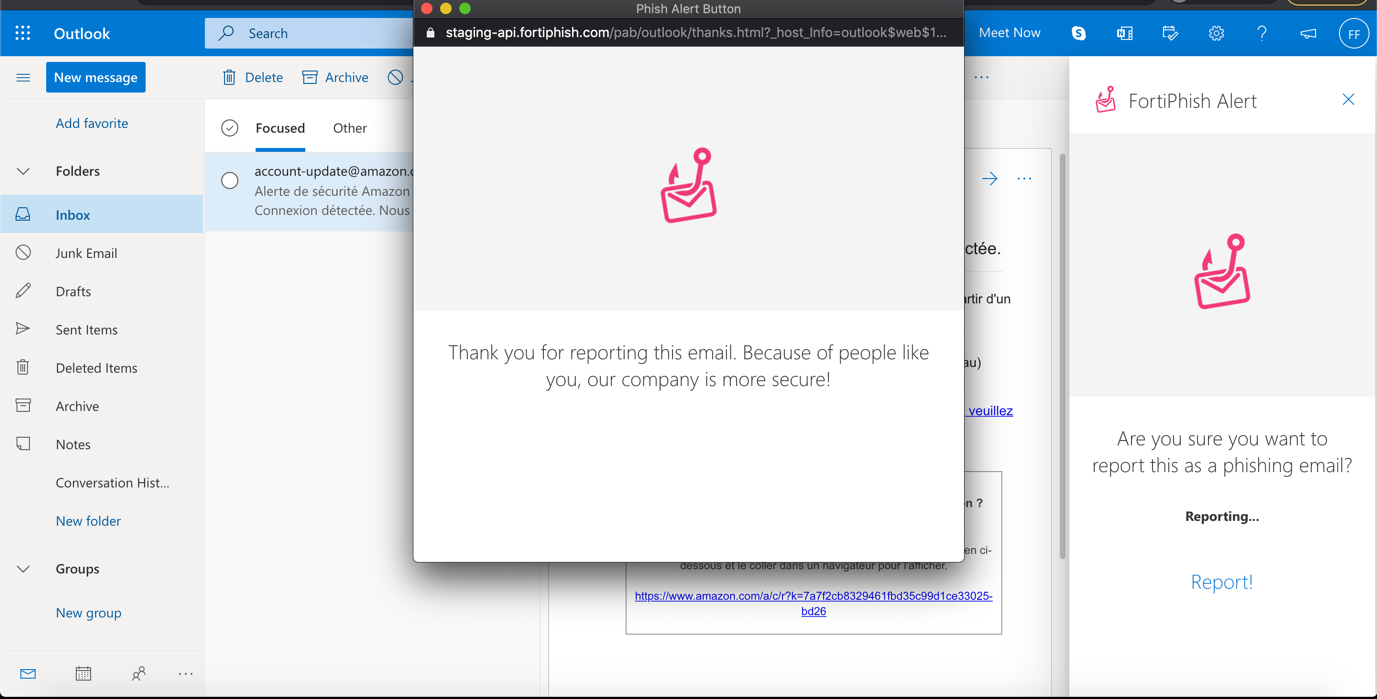Click the Junk block icon in toolbar
Viewport: 1377px width, 699px height.
[396, 77]
